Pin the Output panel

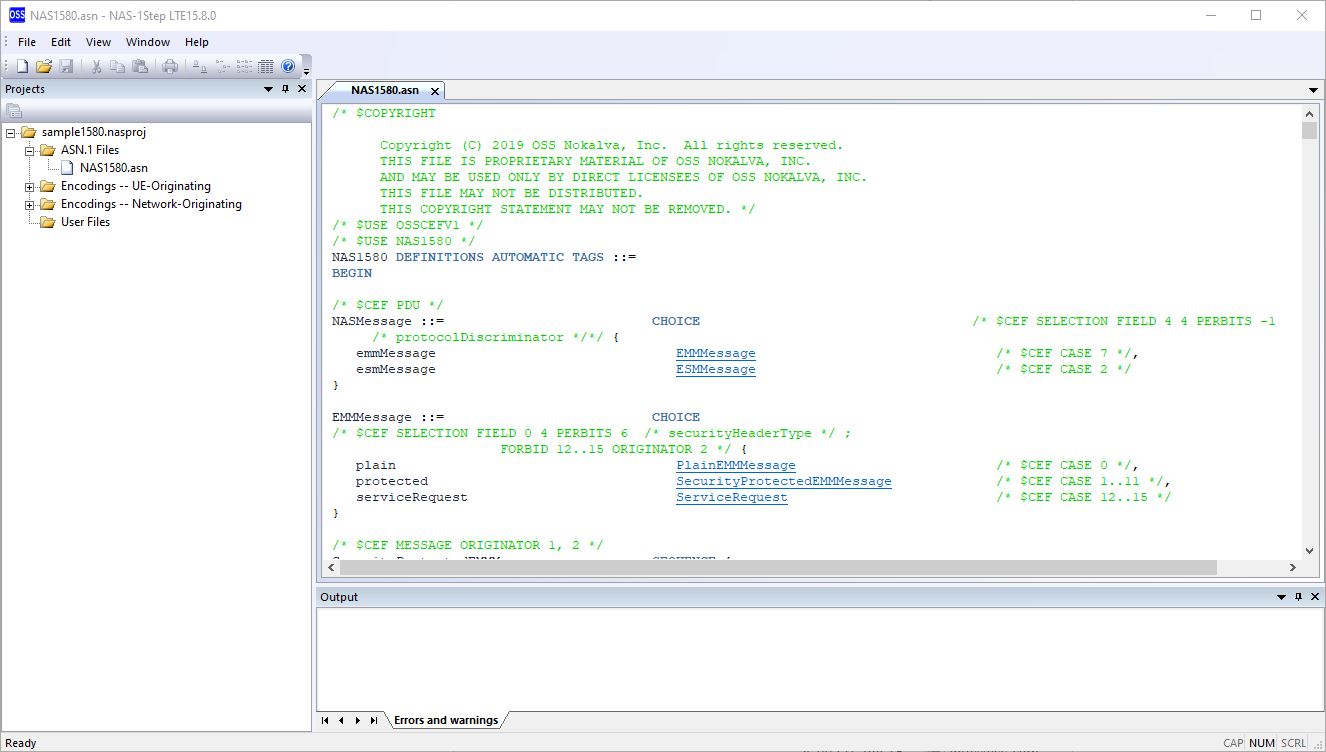pyautogui.click(x=1298, y=597)
